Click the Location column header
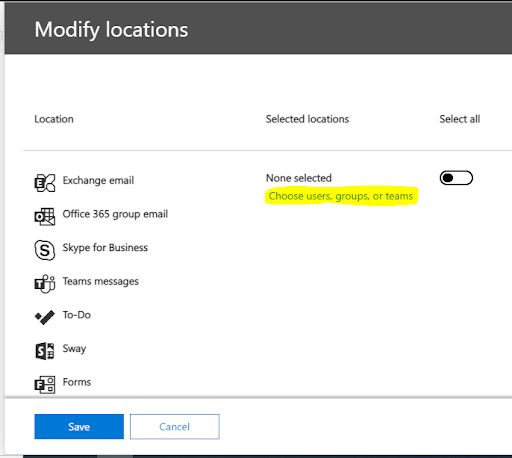The image size is (512, 458). pyautogui.click(x=54, y=119)
